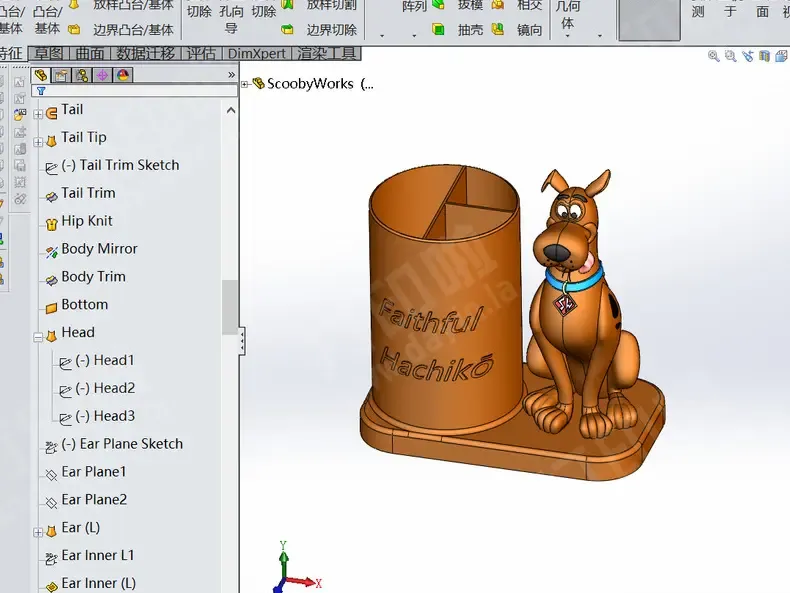790x593 pixels.
Task: Click the 边界凸台/基体 icon
Action: [x=74, y=30]
